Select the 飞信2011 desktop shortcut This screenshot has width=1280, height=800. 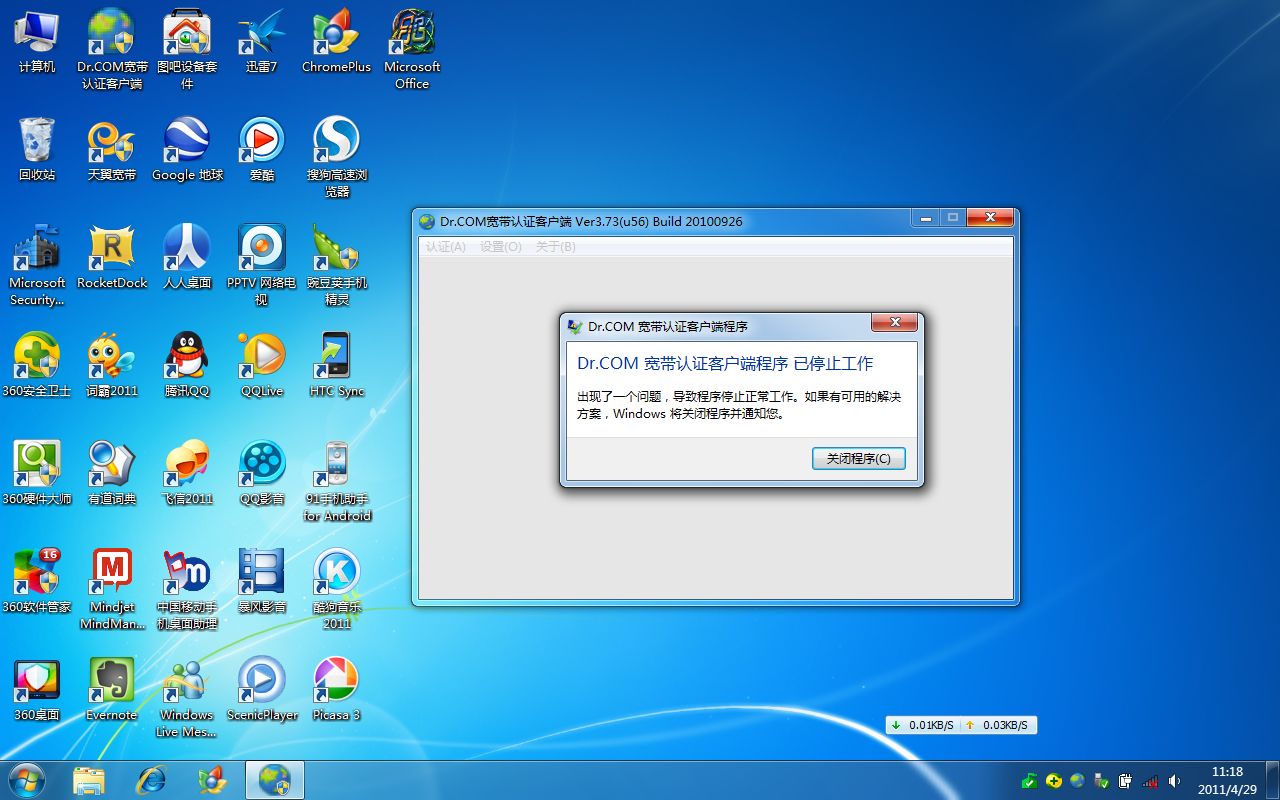coord(187,474)
